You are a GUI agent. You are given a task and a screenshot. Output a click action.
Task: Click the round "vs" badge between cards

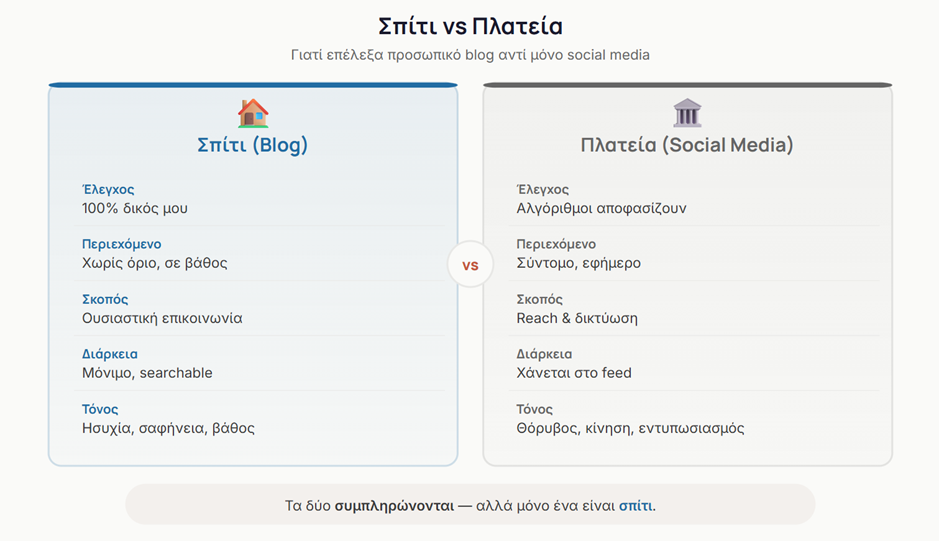(470, 266)
